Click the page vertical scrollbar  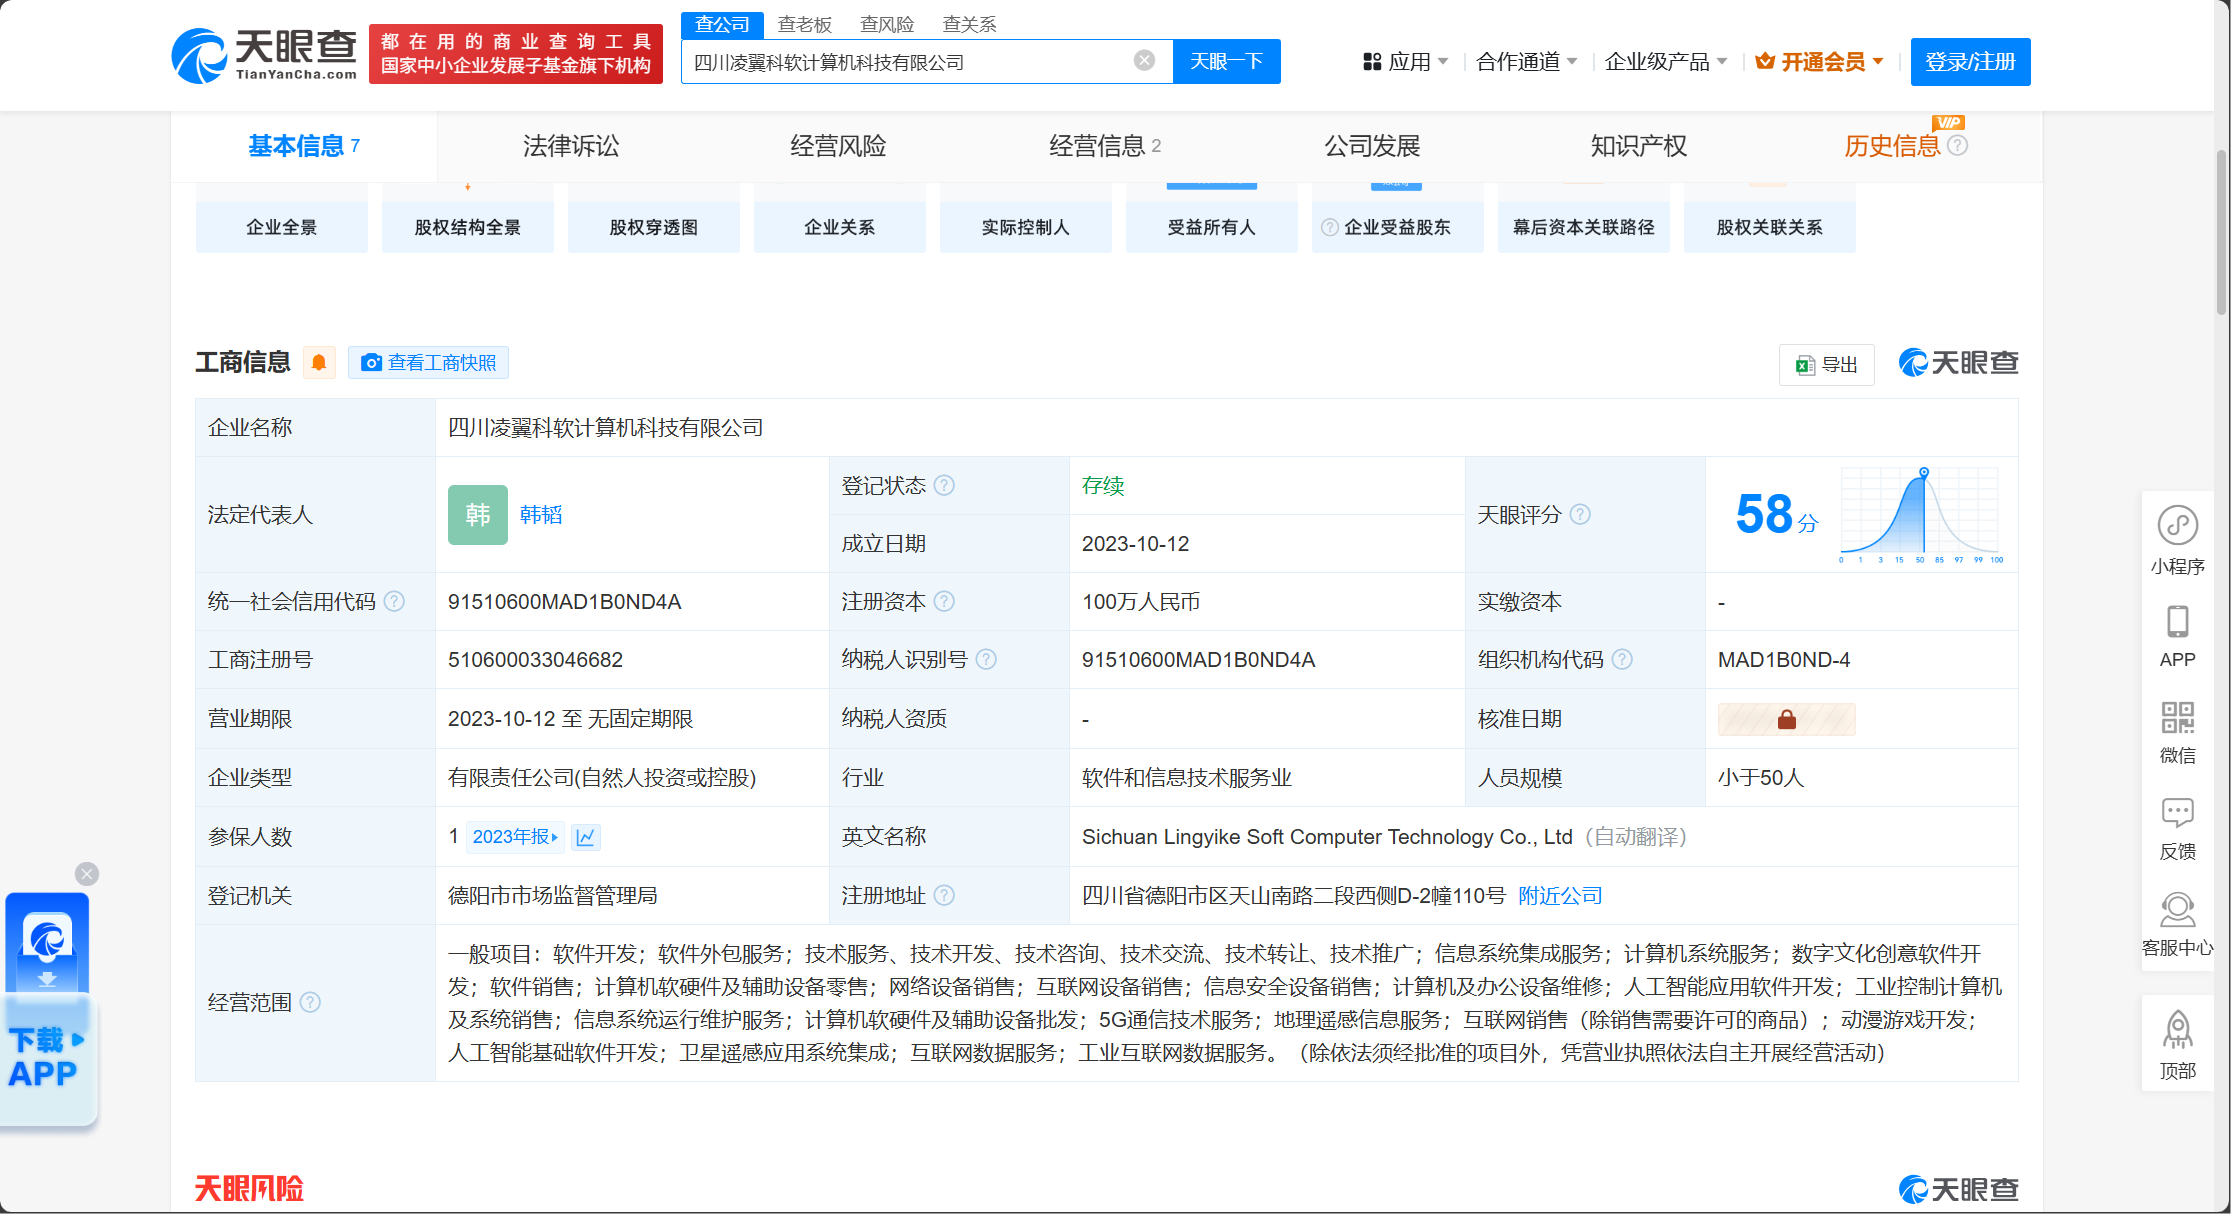coord(2222,232)
